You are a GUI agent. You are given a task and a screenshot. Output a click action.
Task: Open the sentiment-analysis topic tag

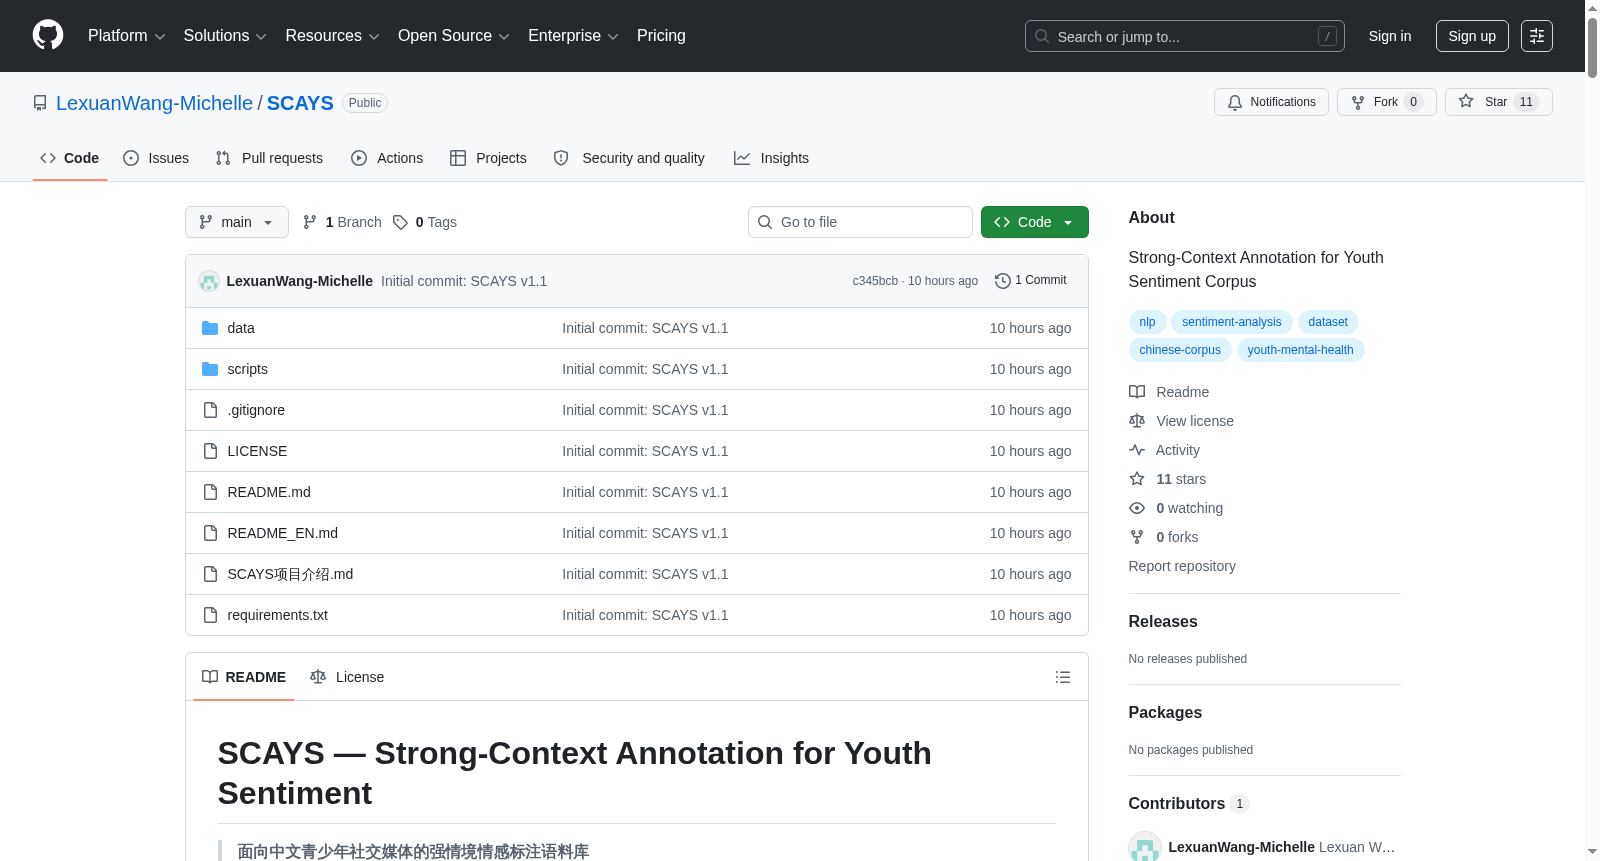(x=1232, y=322)
